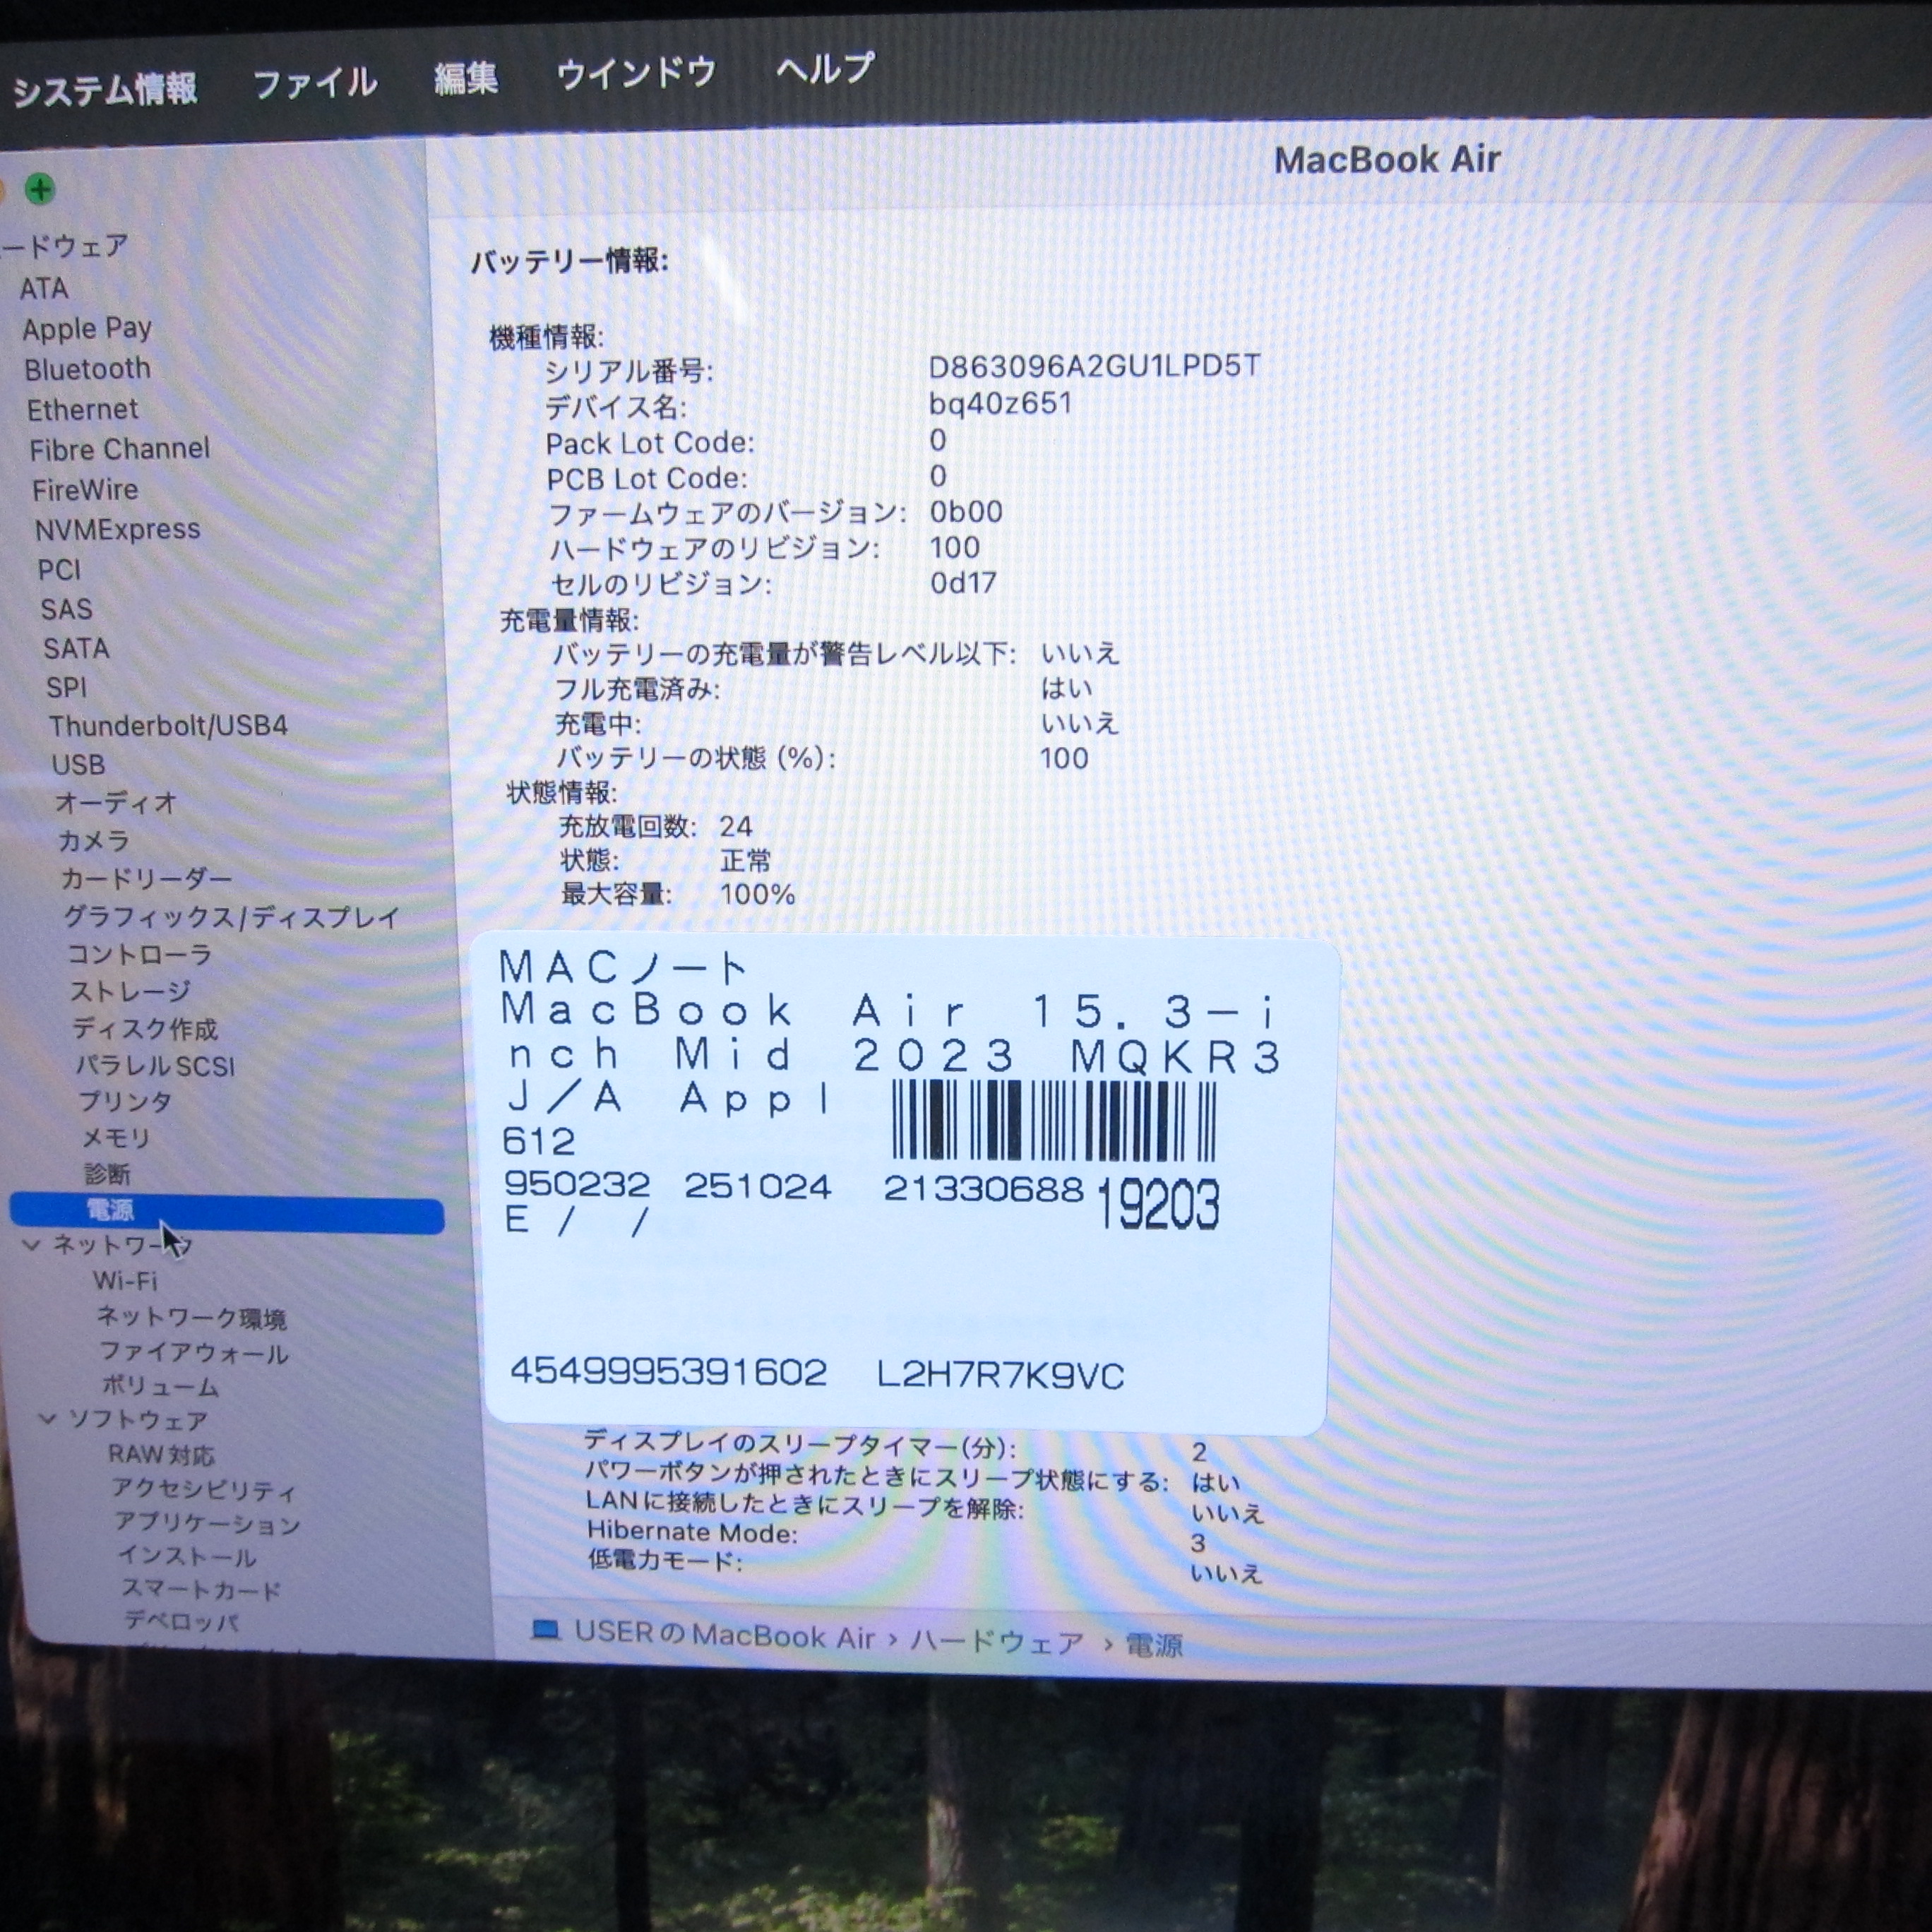Open the ヘルプ menu

[x=824, y=69]
